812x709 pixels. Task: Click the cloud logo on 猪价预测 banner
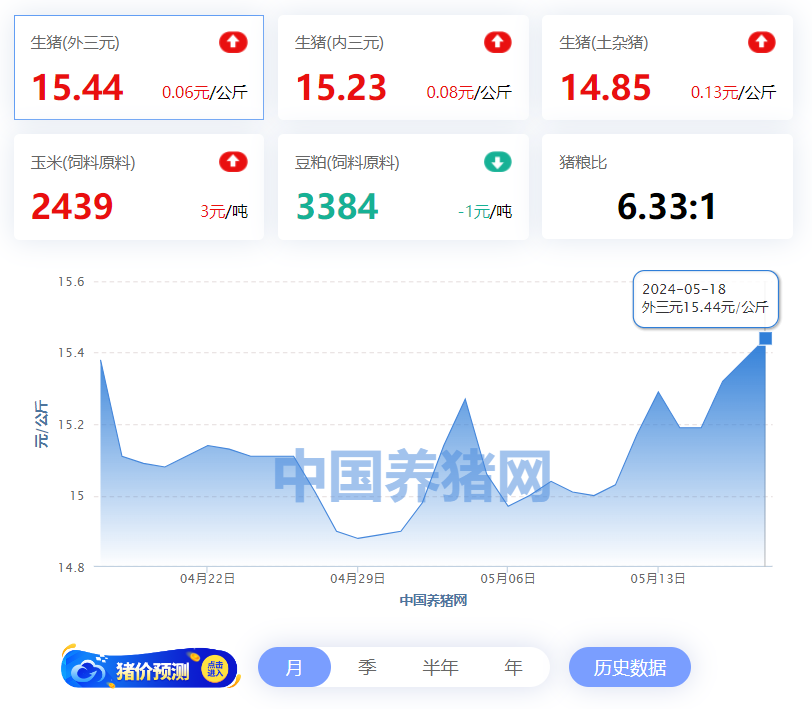click(88, 670)
